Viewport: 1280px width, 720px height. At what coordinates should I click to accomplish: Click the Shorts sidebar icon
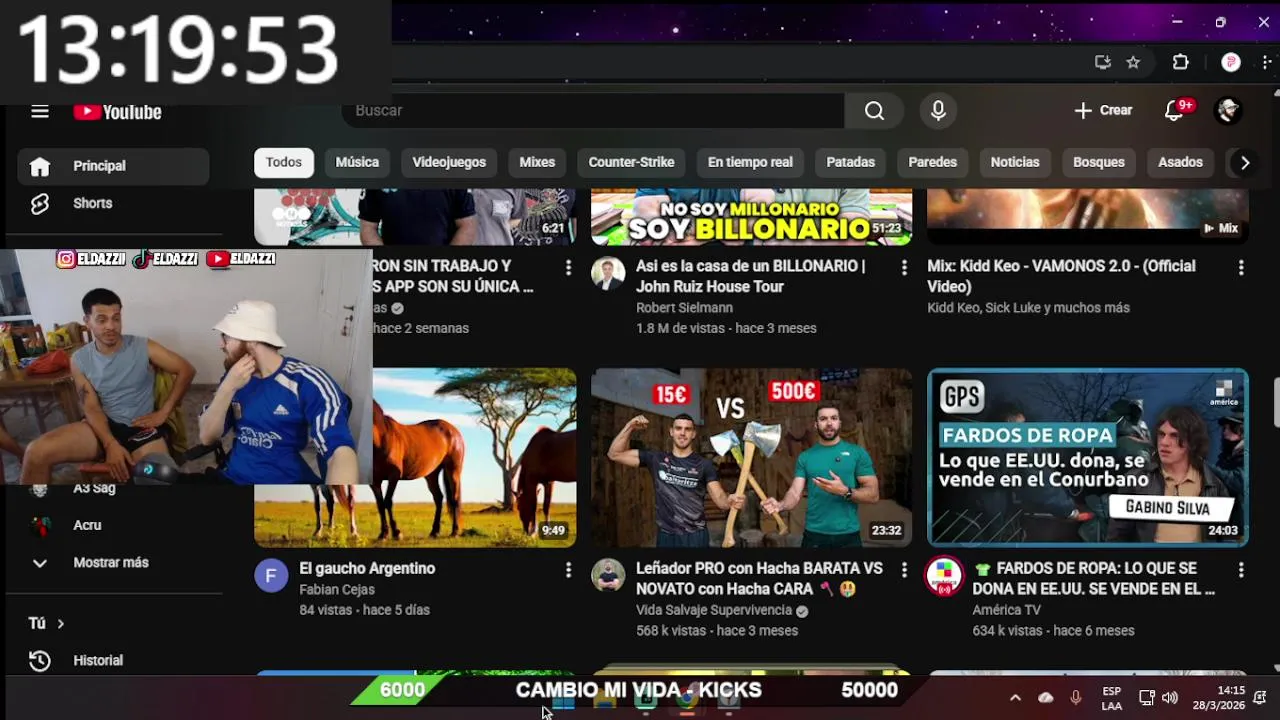(x=40, y=203)
